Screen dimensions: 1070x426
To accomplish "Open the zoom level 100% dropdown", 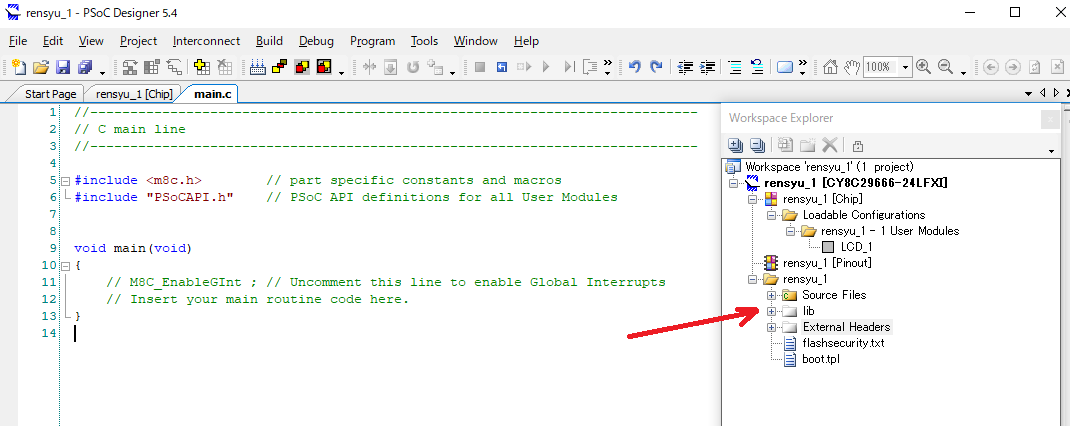I will 906,67.
